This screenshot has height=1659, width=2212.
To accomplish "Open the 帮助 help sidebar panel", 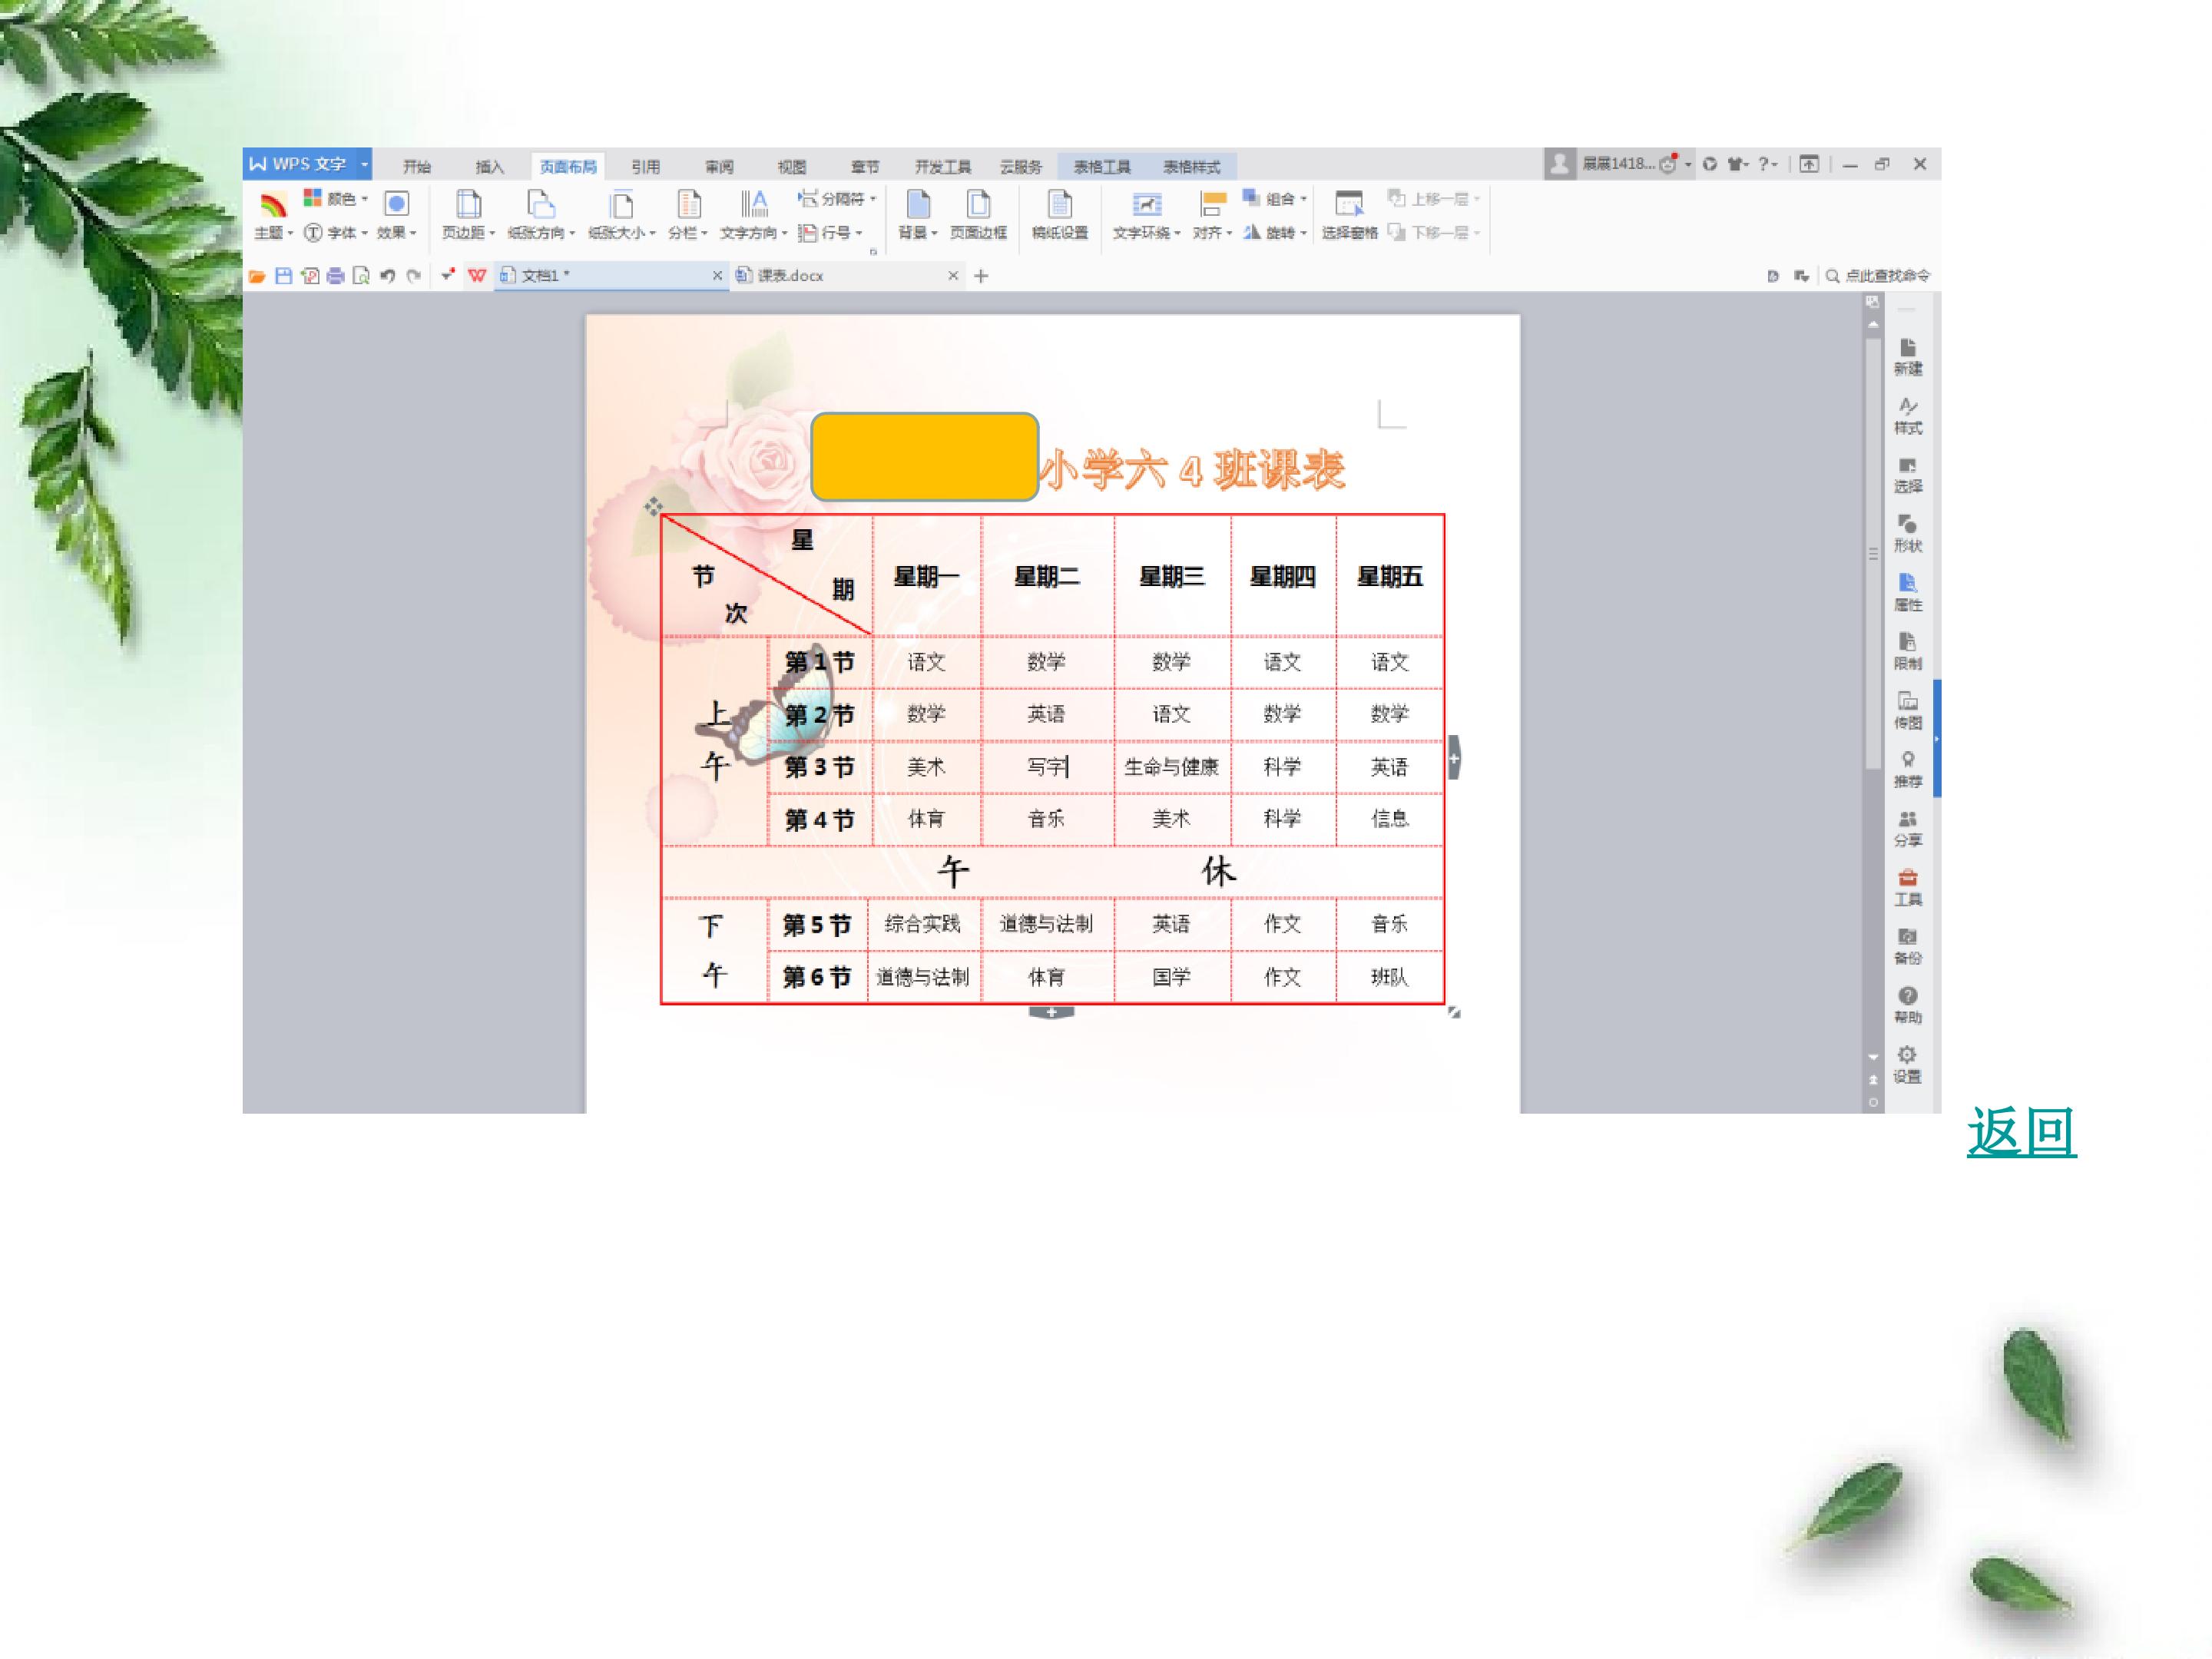I will click(x=1907, y=1006).
